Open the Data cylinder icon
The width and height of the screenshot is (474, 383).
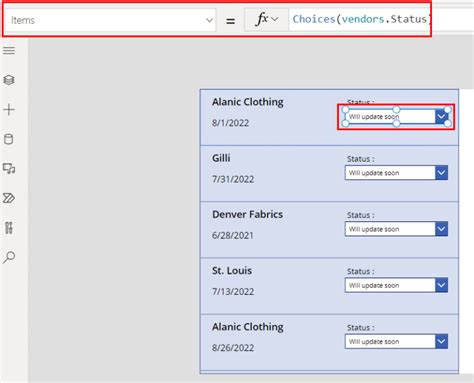point(9,139)
